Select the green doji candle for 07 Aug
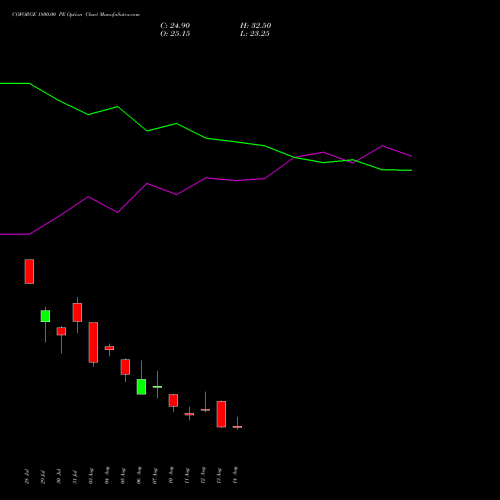Viewport: 500px width, 500px height. point(157,387)
